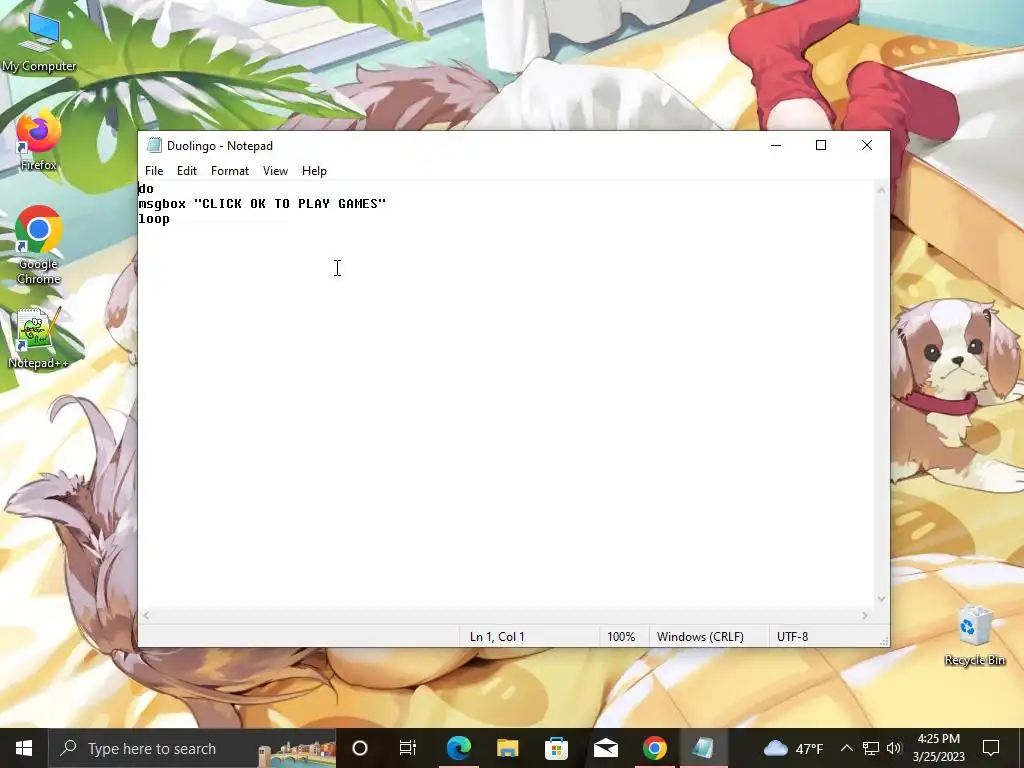This screenshot has height=768, width=1024.
Task: Click the UTF-8 encoding status entry
Action: [x=792, y=637]
